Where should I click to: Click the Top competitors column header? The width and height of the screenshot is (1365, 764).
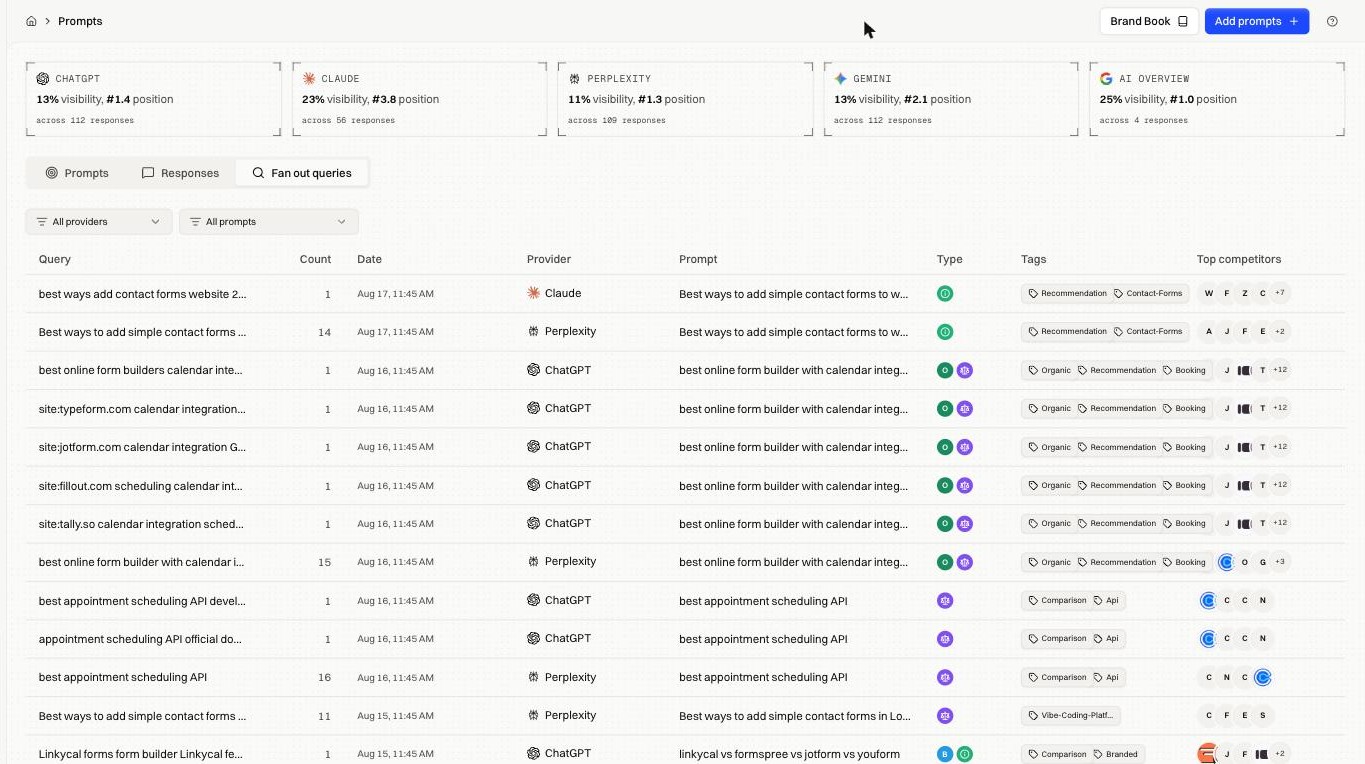click(1239, 259)
